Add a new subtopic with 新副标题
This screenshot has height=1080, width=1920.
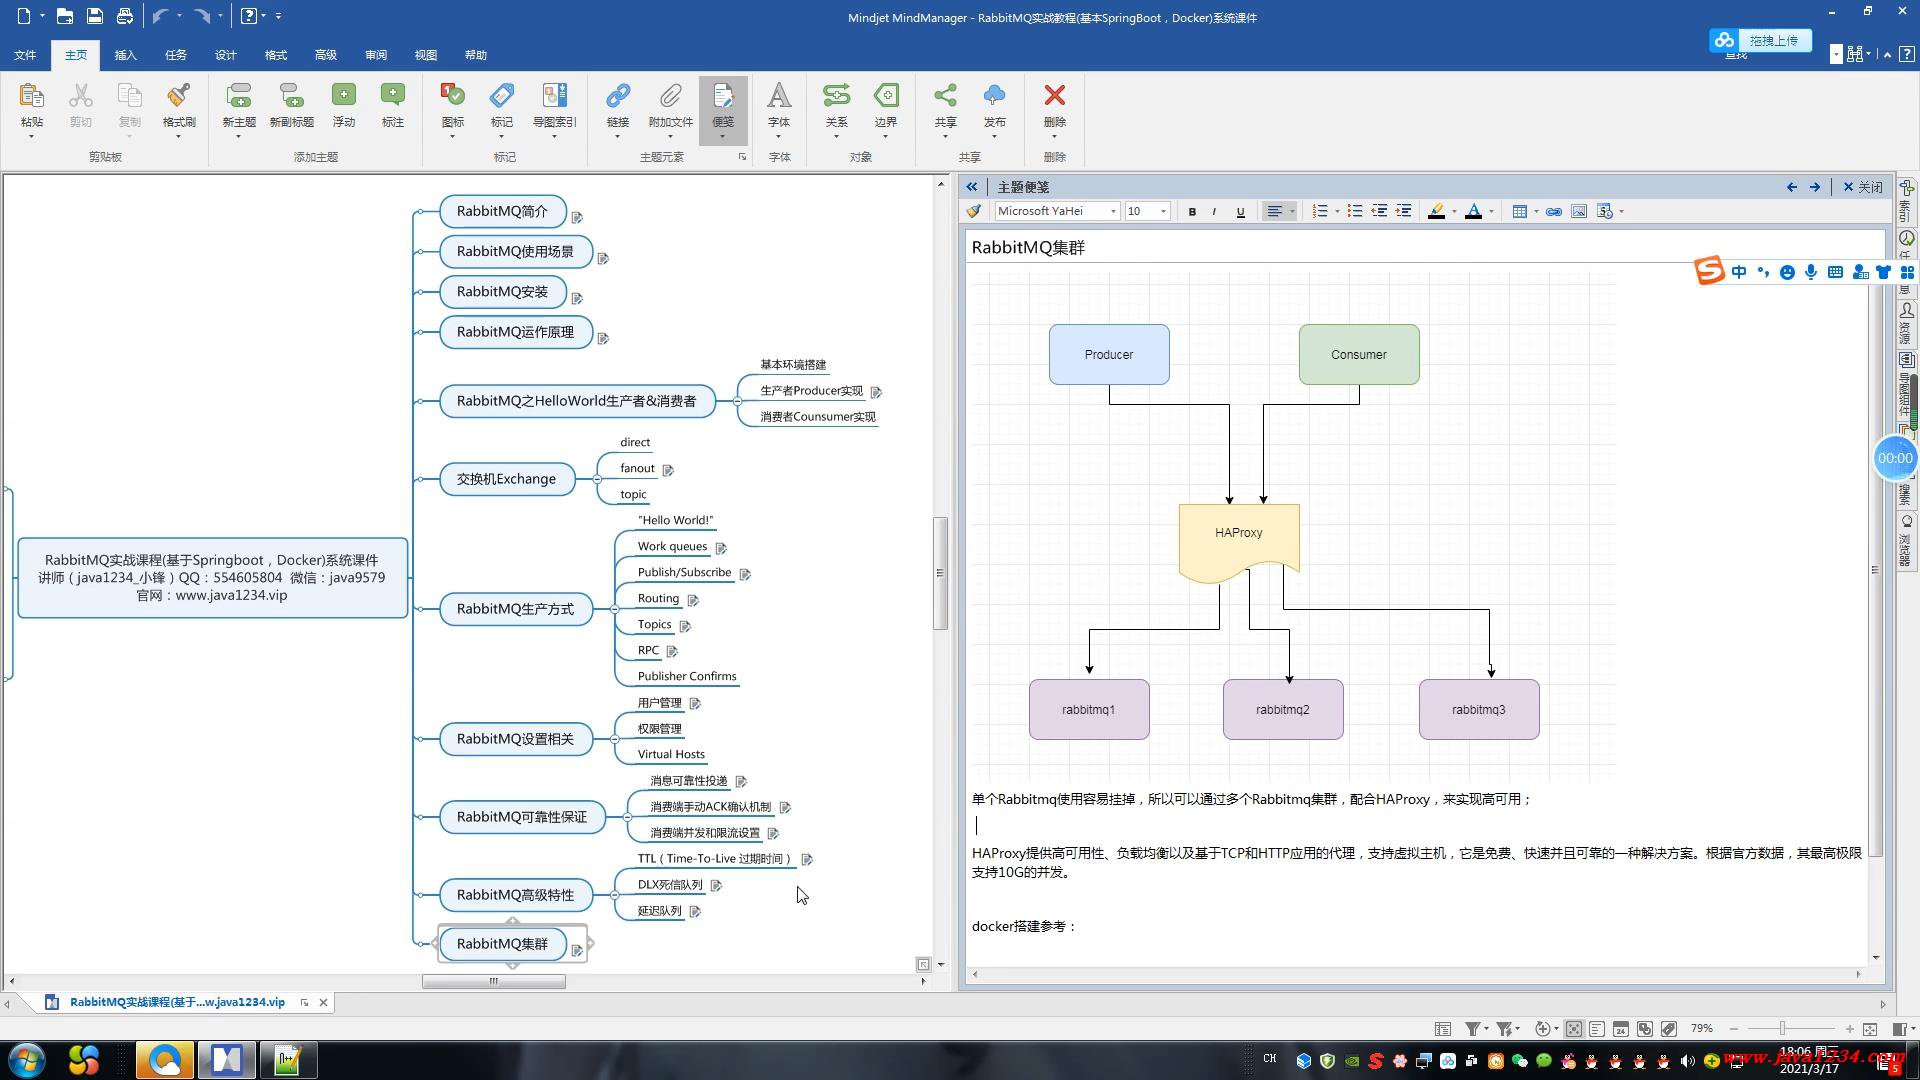pos(291,96)
